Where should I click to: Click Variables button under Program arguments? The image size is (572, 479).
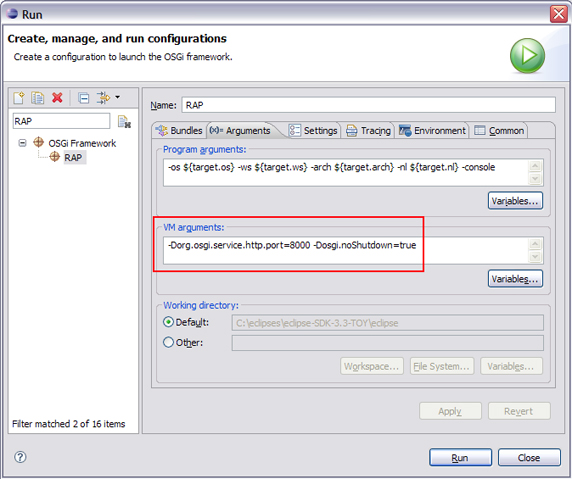point(515,201)
